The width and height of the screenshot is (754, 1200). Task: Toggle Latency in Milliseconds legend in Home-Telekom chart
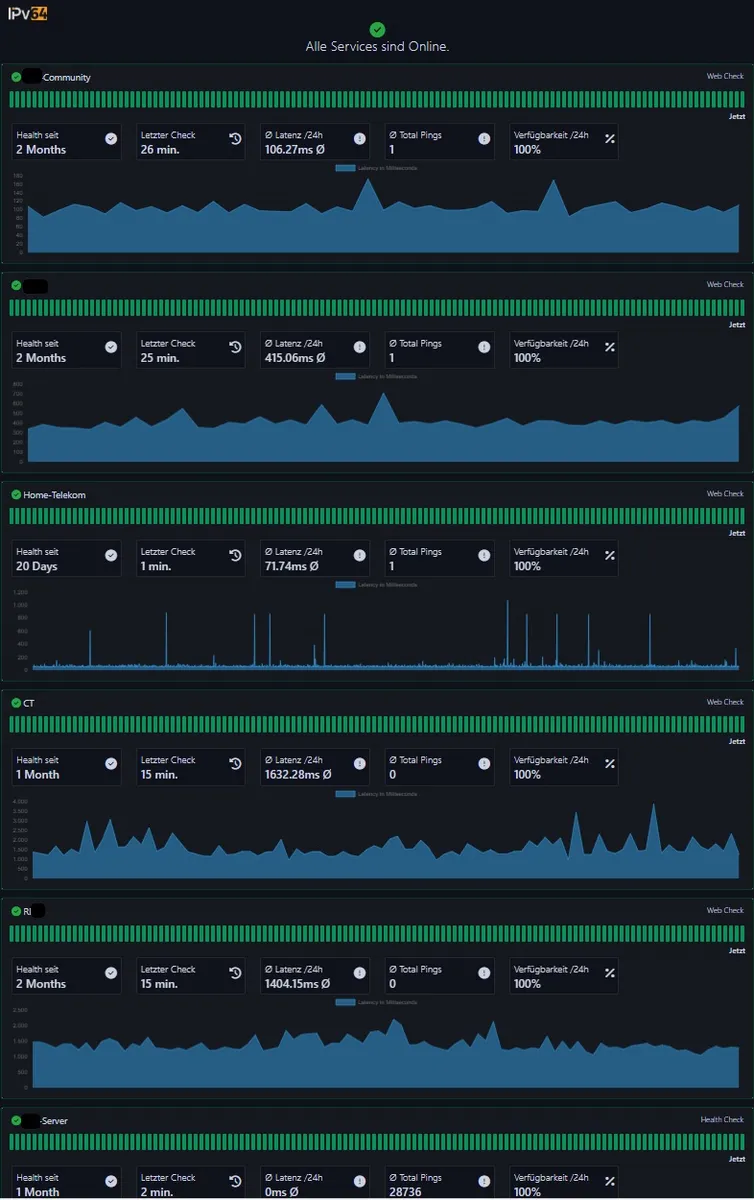(377, 584)
